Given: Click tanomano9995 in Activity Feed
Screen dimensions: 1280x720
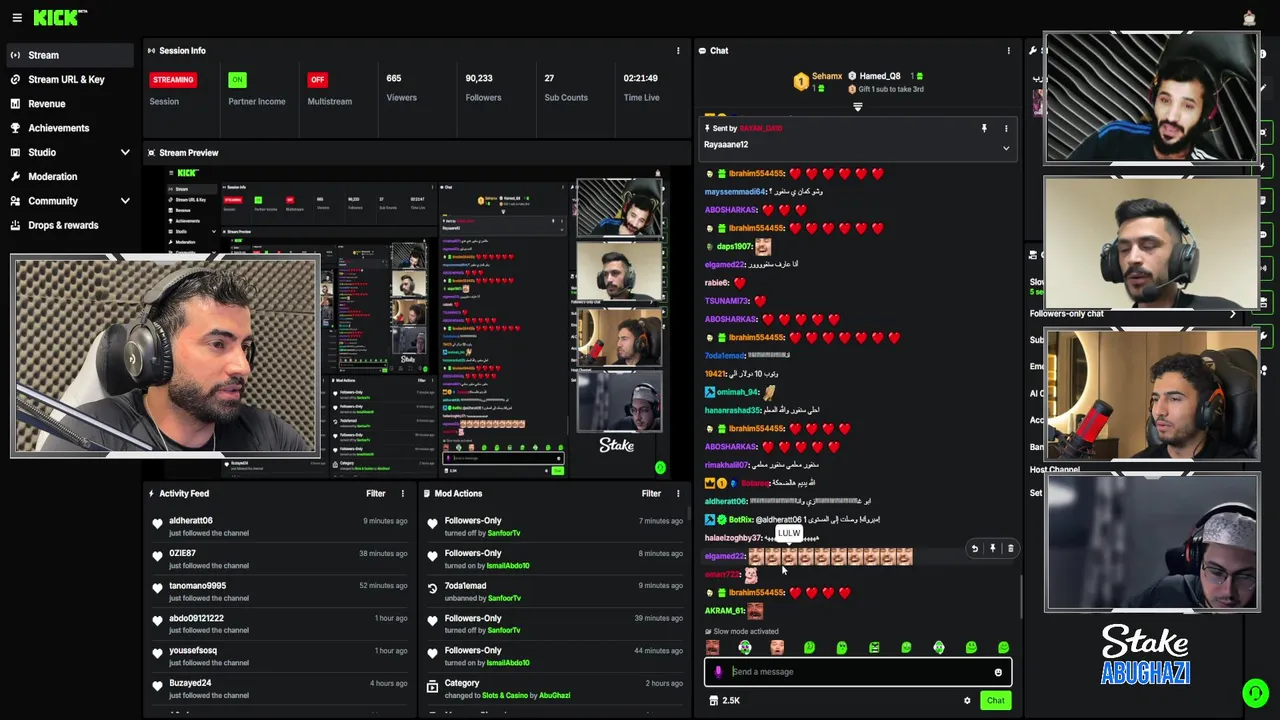Looking at the screenshot, I should 197,586.
